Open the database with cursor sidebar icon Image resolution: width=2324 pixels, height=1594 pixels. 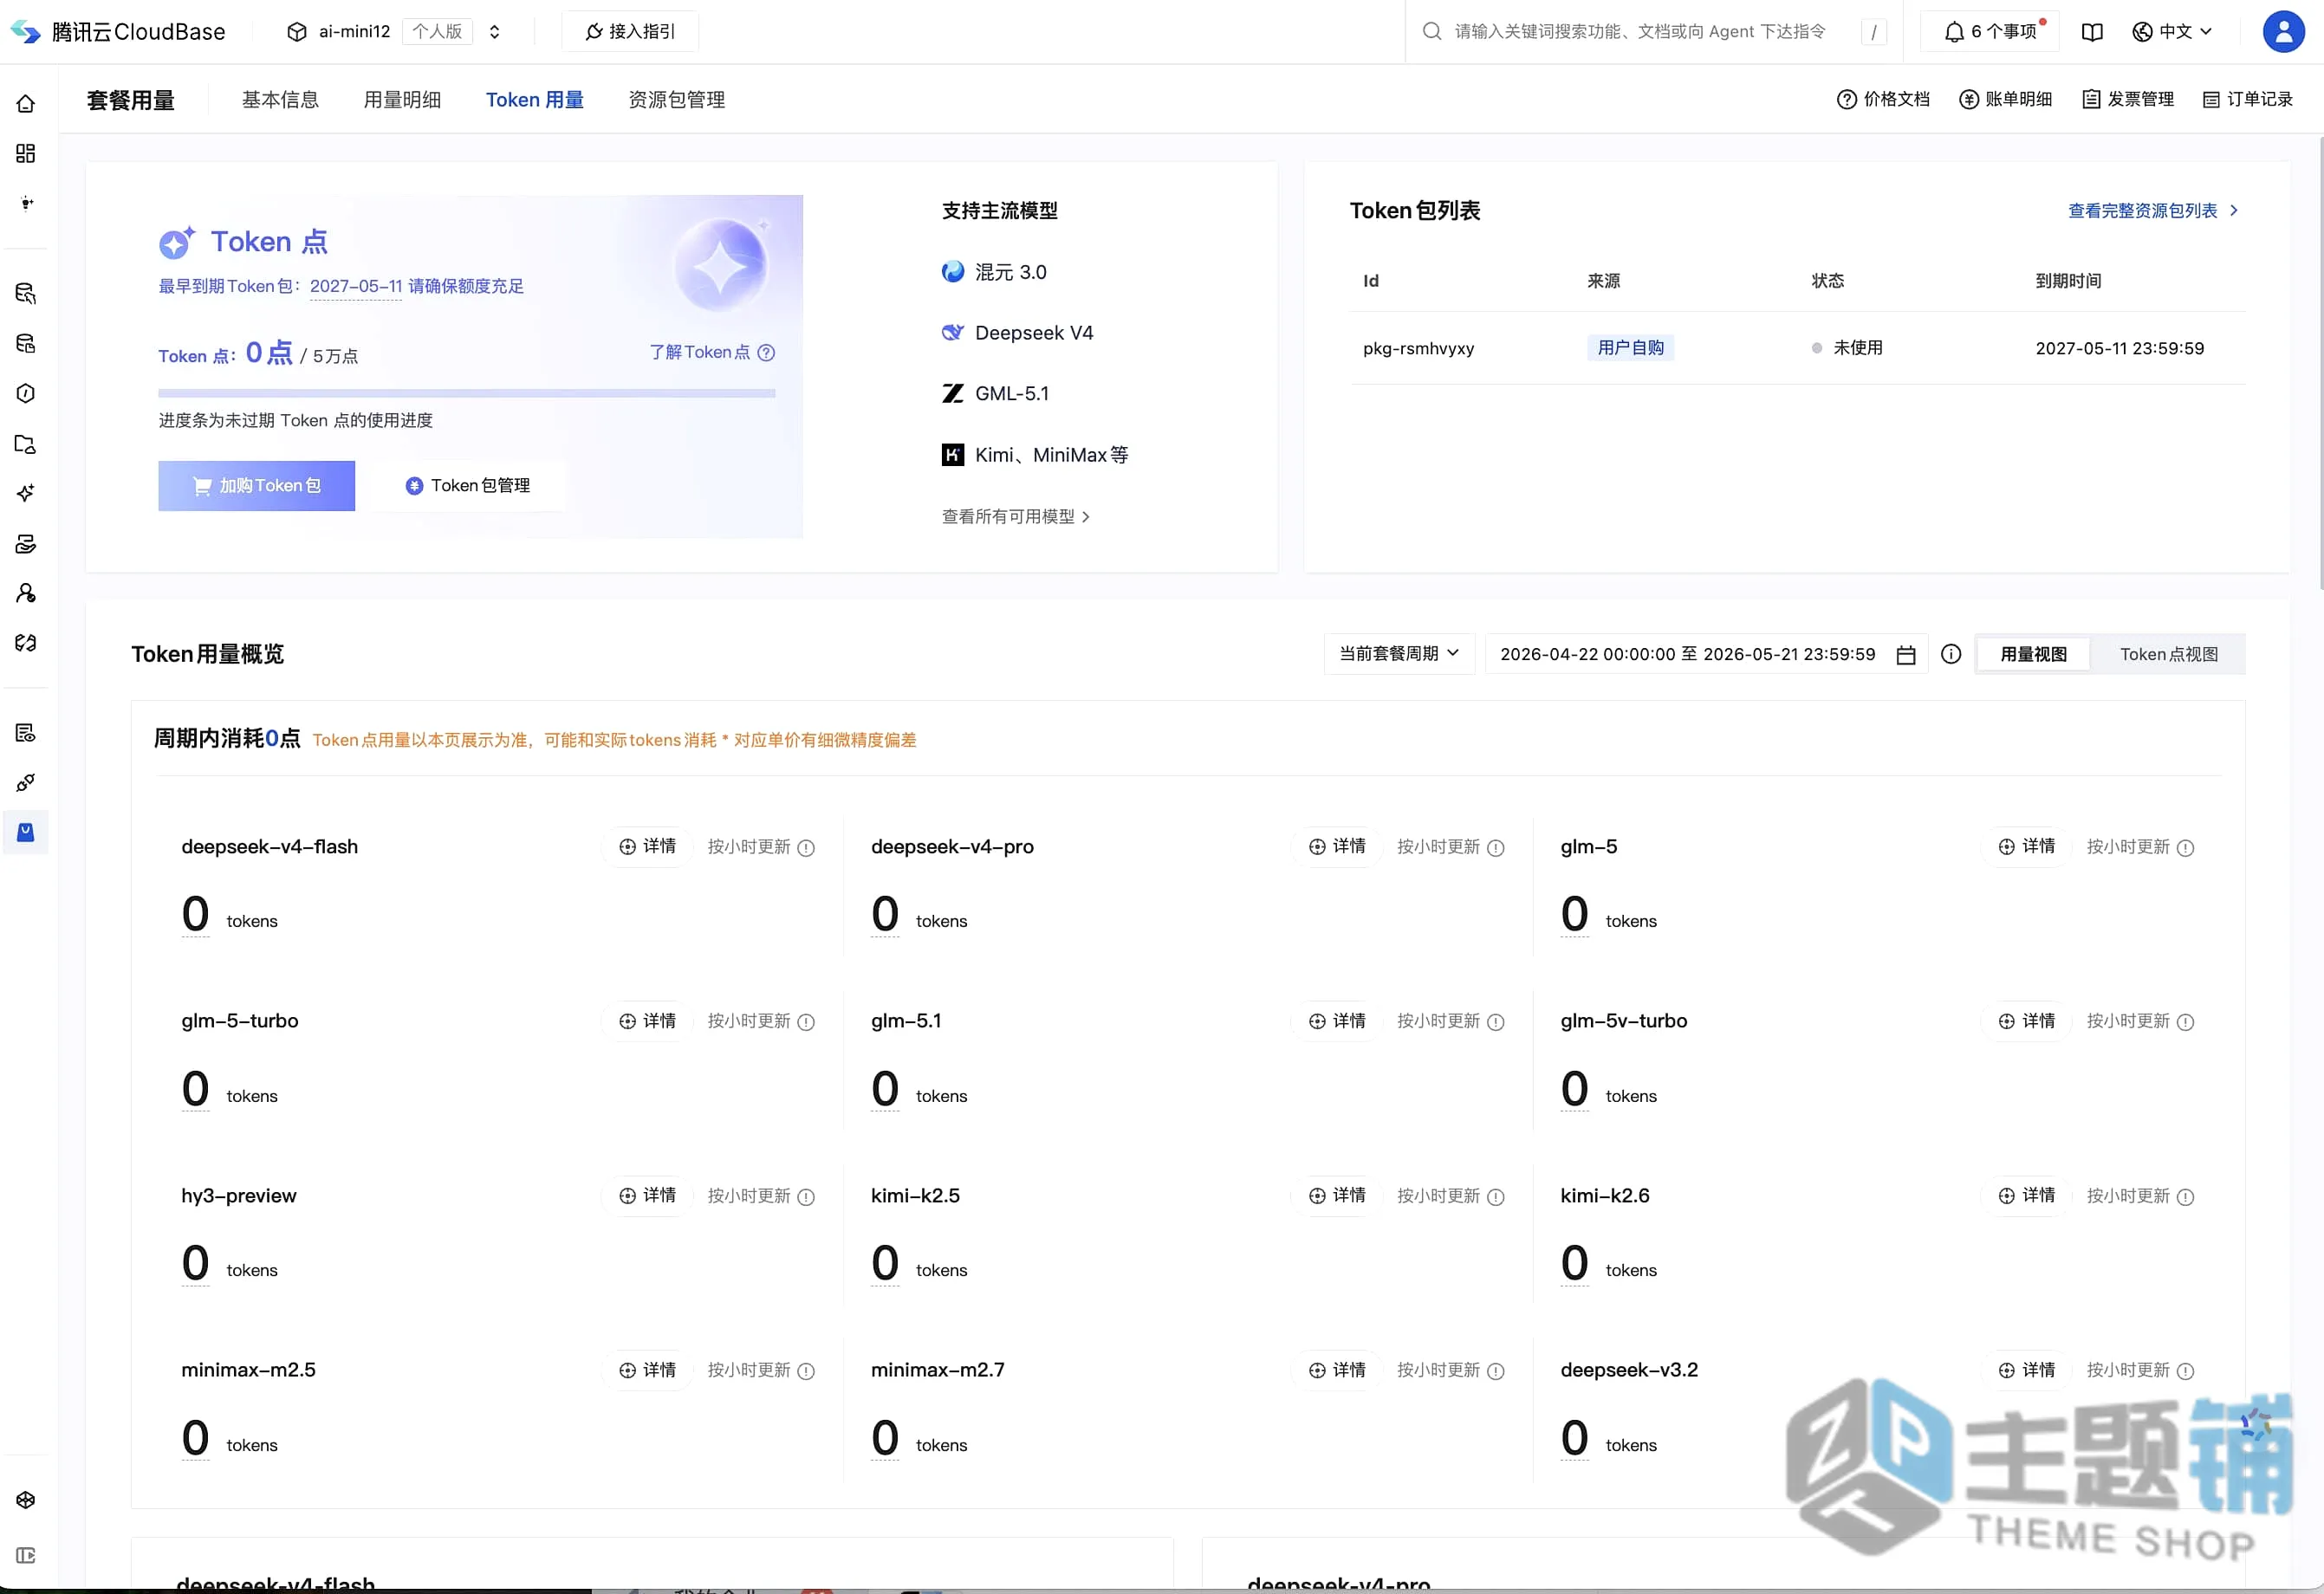[x=26, y=293]
